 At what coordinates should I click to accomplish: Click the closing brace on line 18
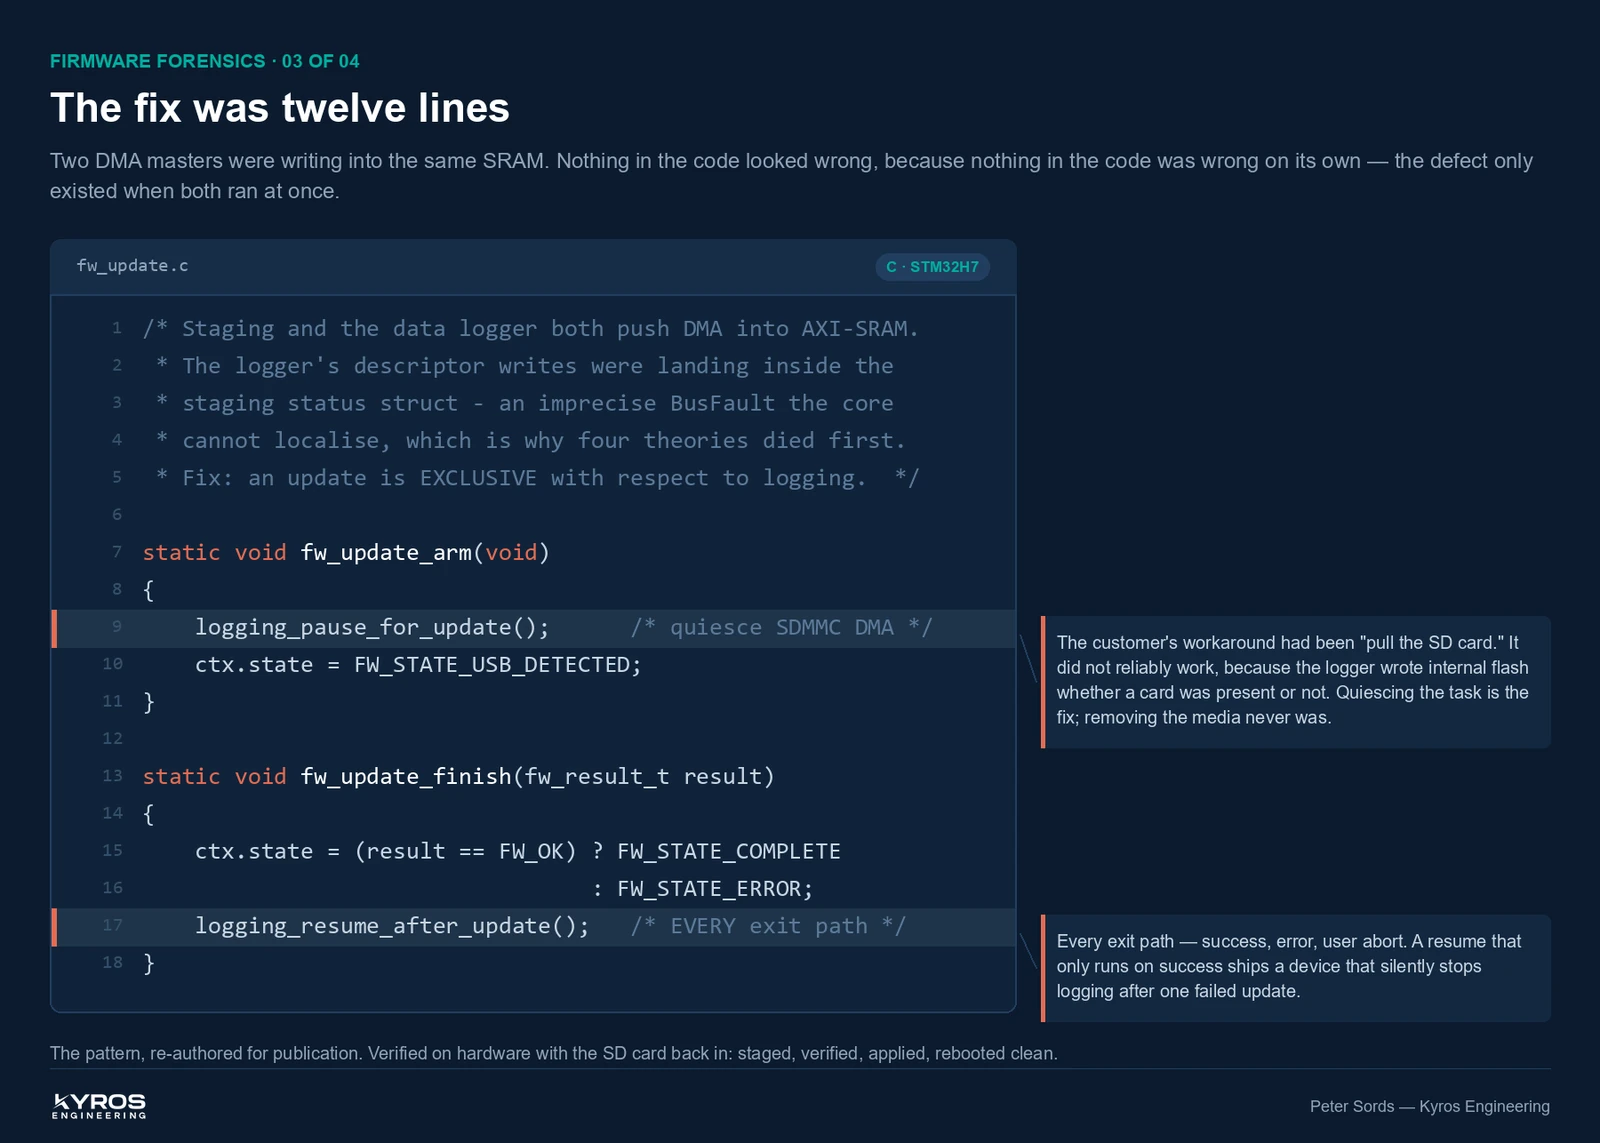(149, 964)
